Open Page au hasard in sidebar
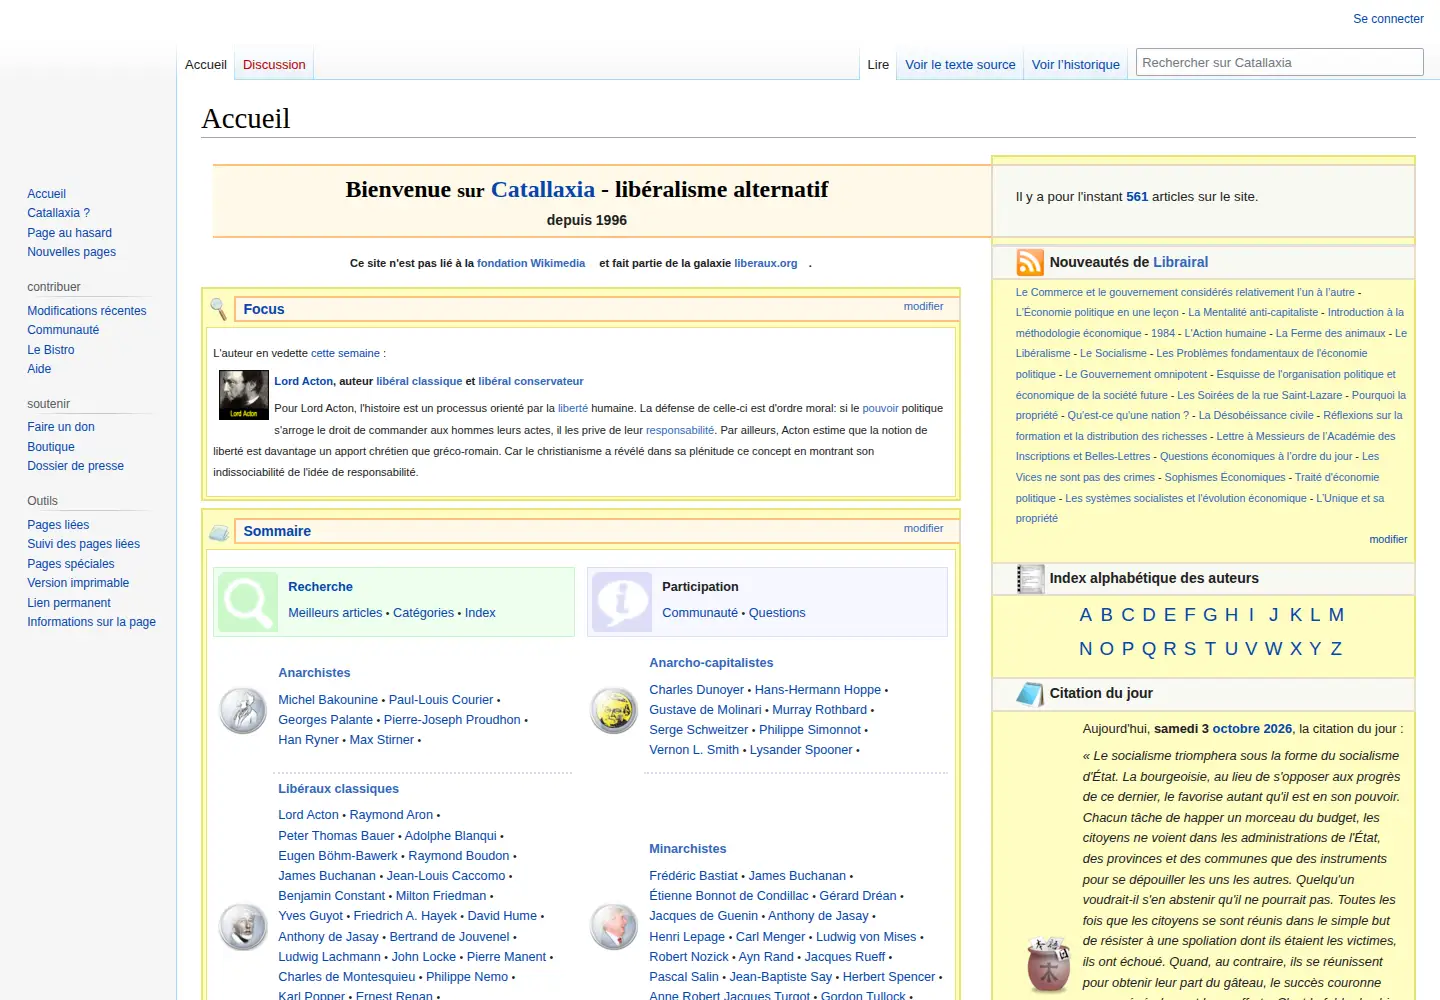Viewport: 1440px width, 1000px height. click(69, 233)
